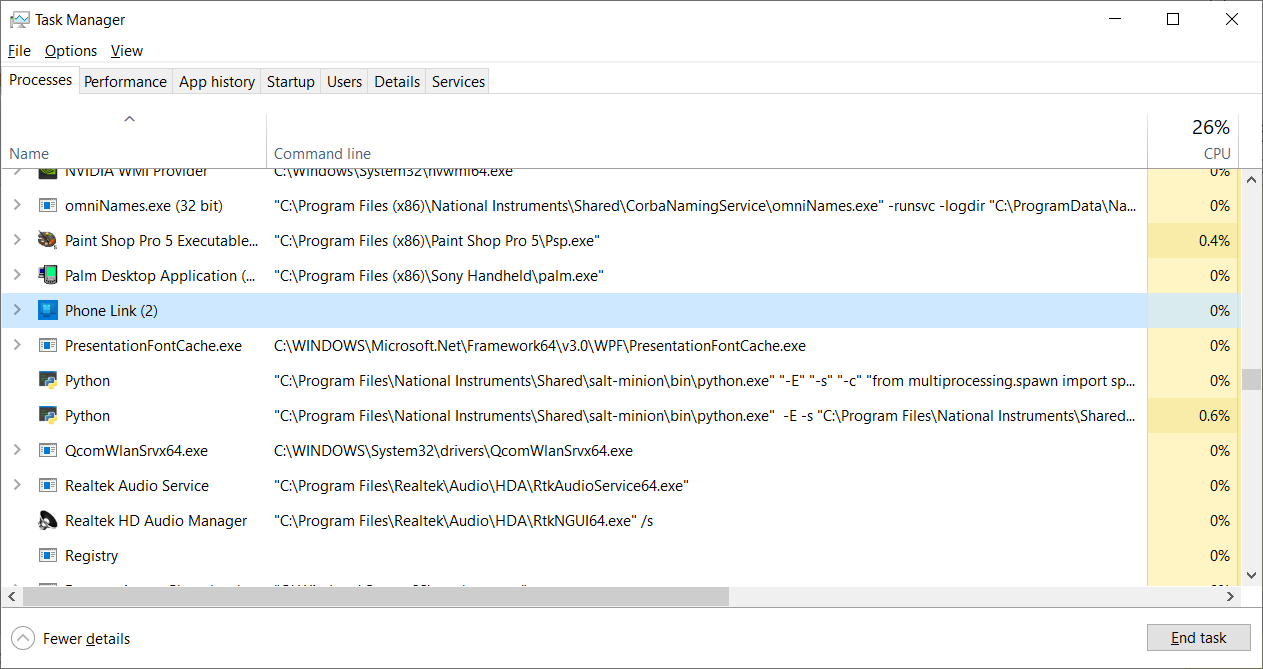Click the python.exe multiprocessing.spawn command line

click(x=705, y=380)
